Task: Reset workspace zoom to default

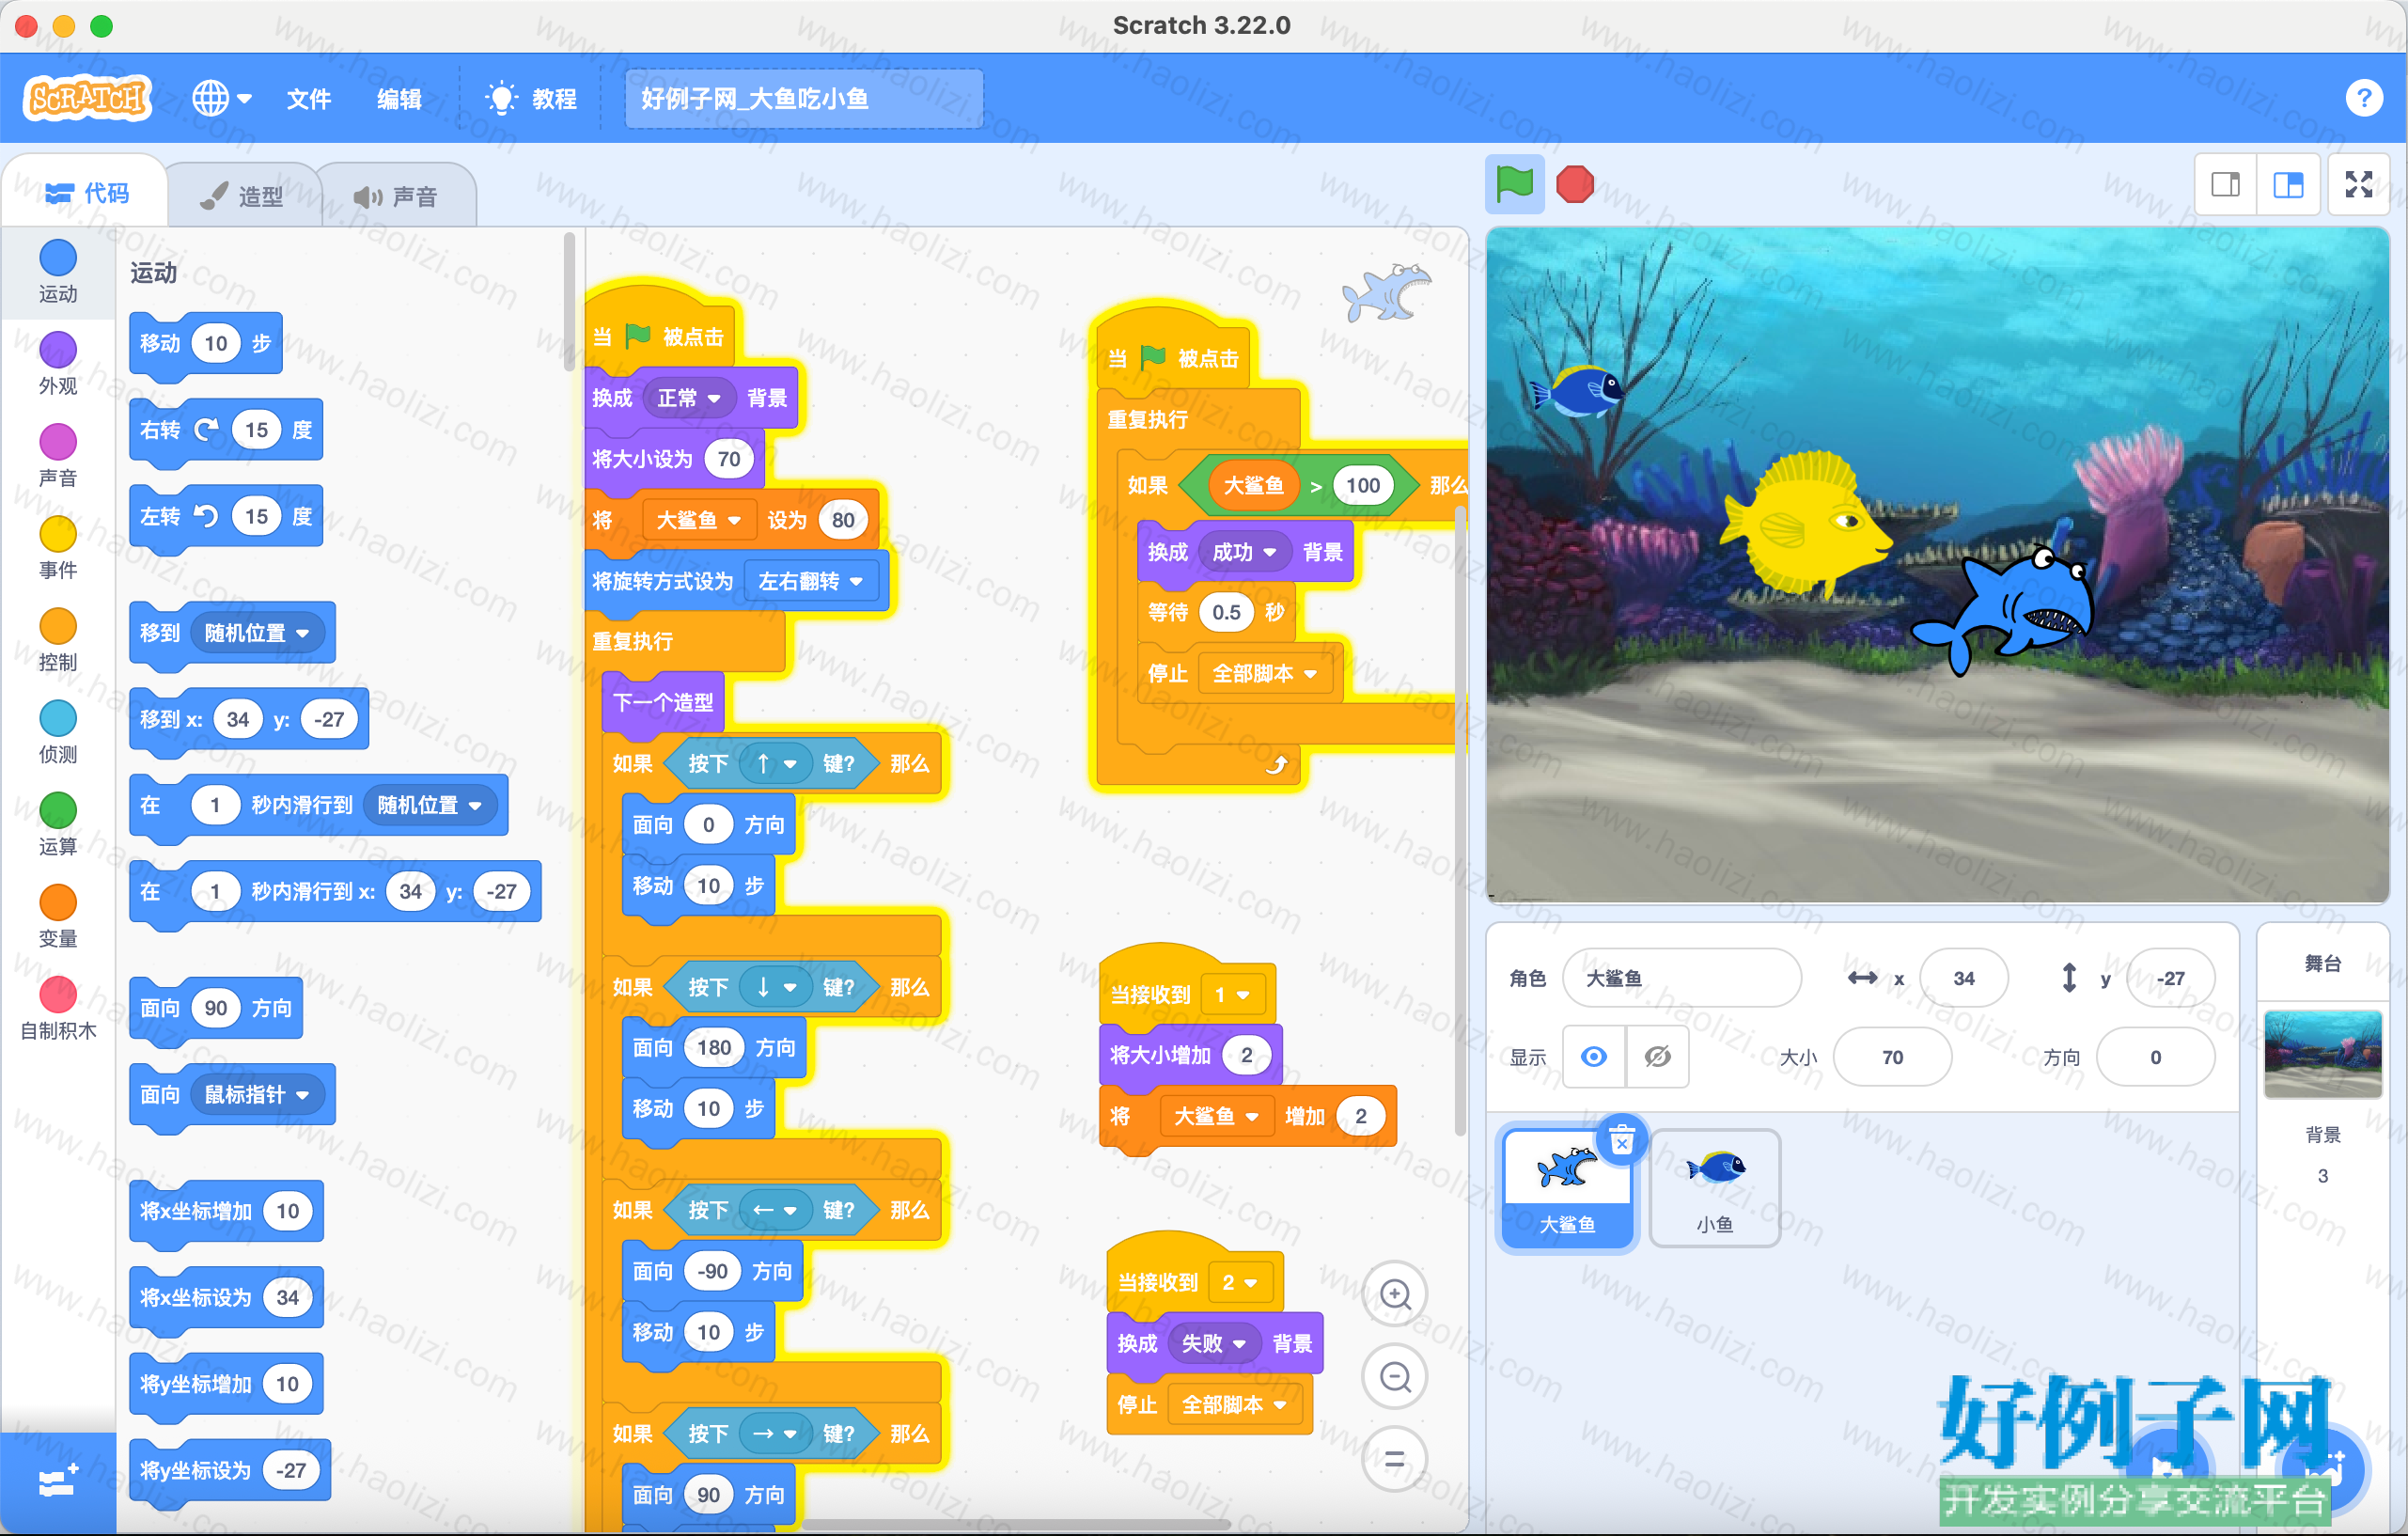Action: 1394,1460
